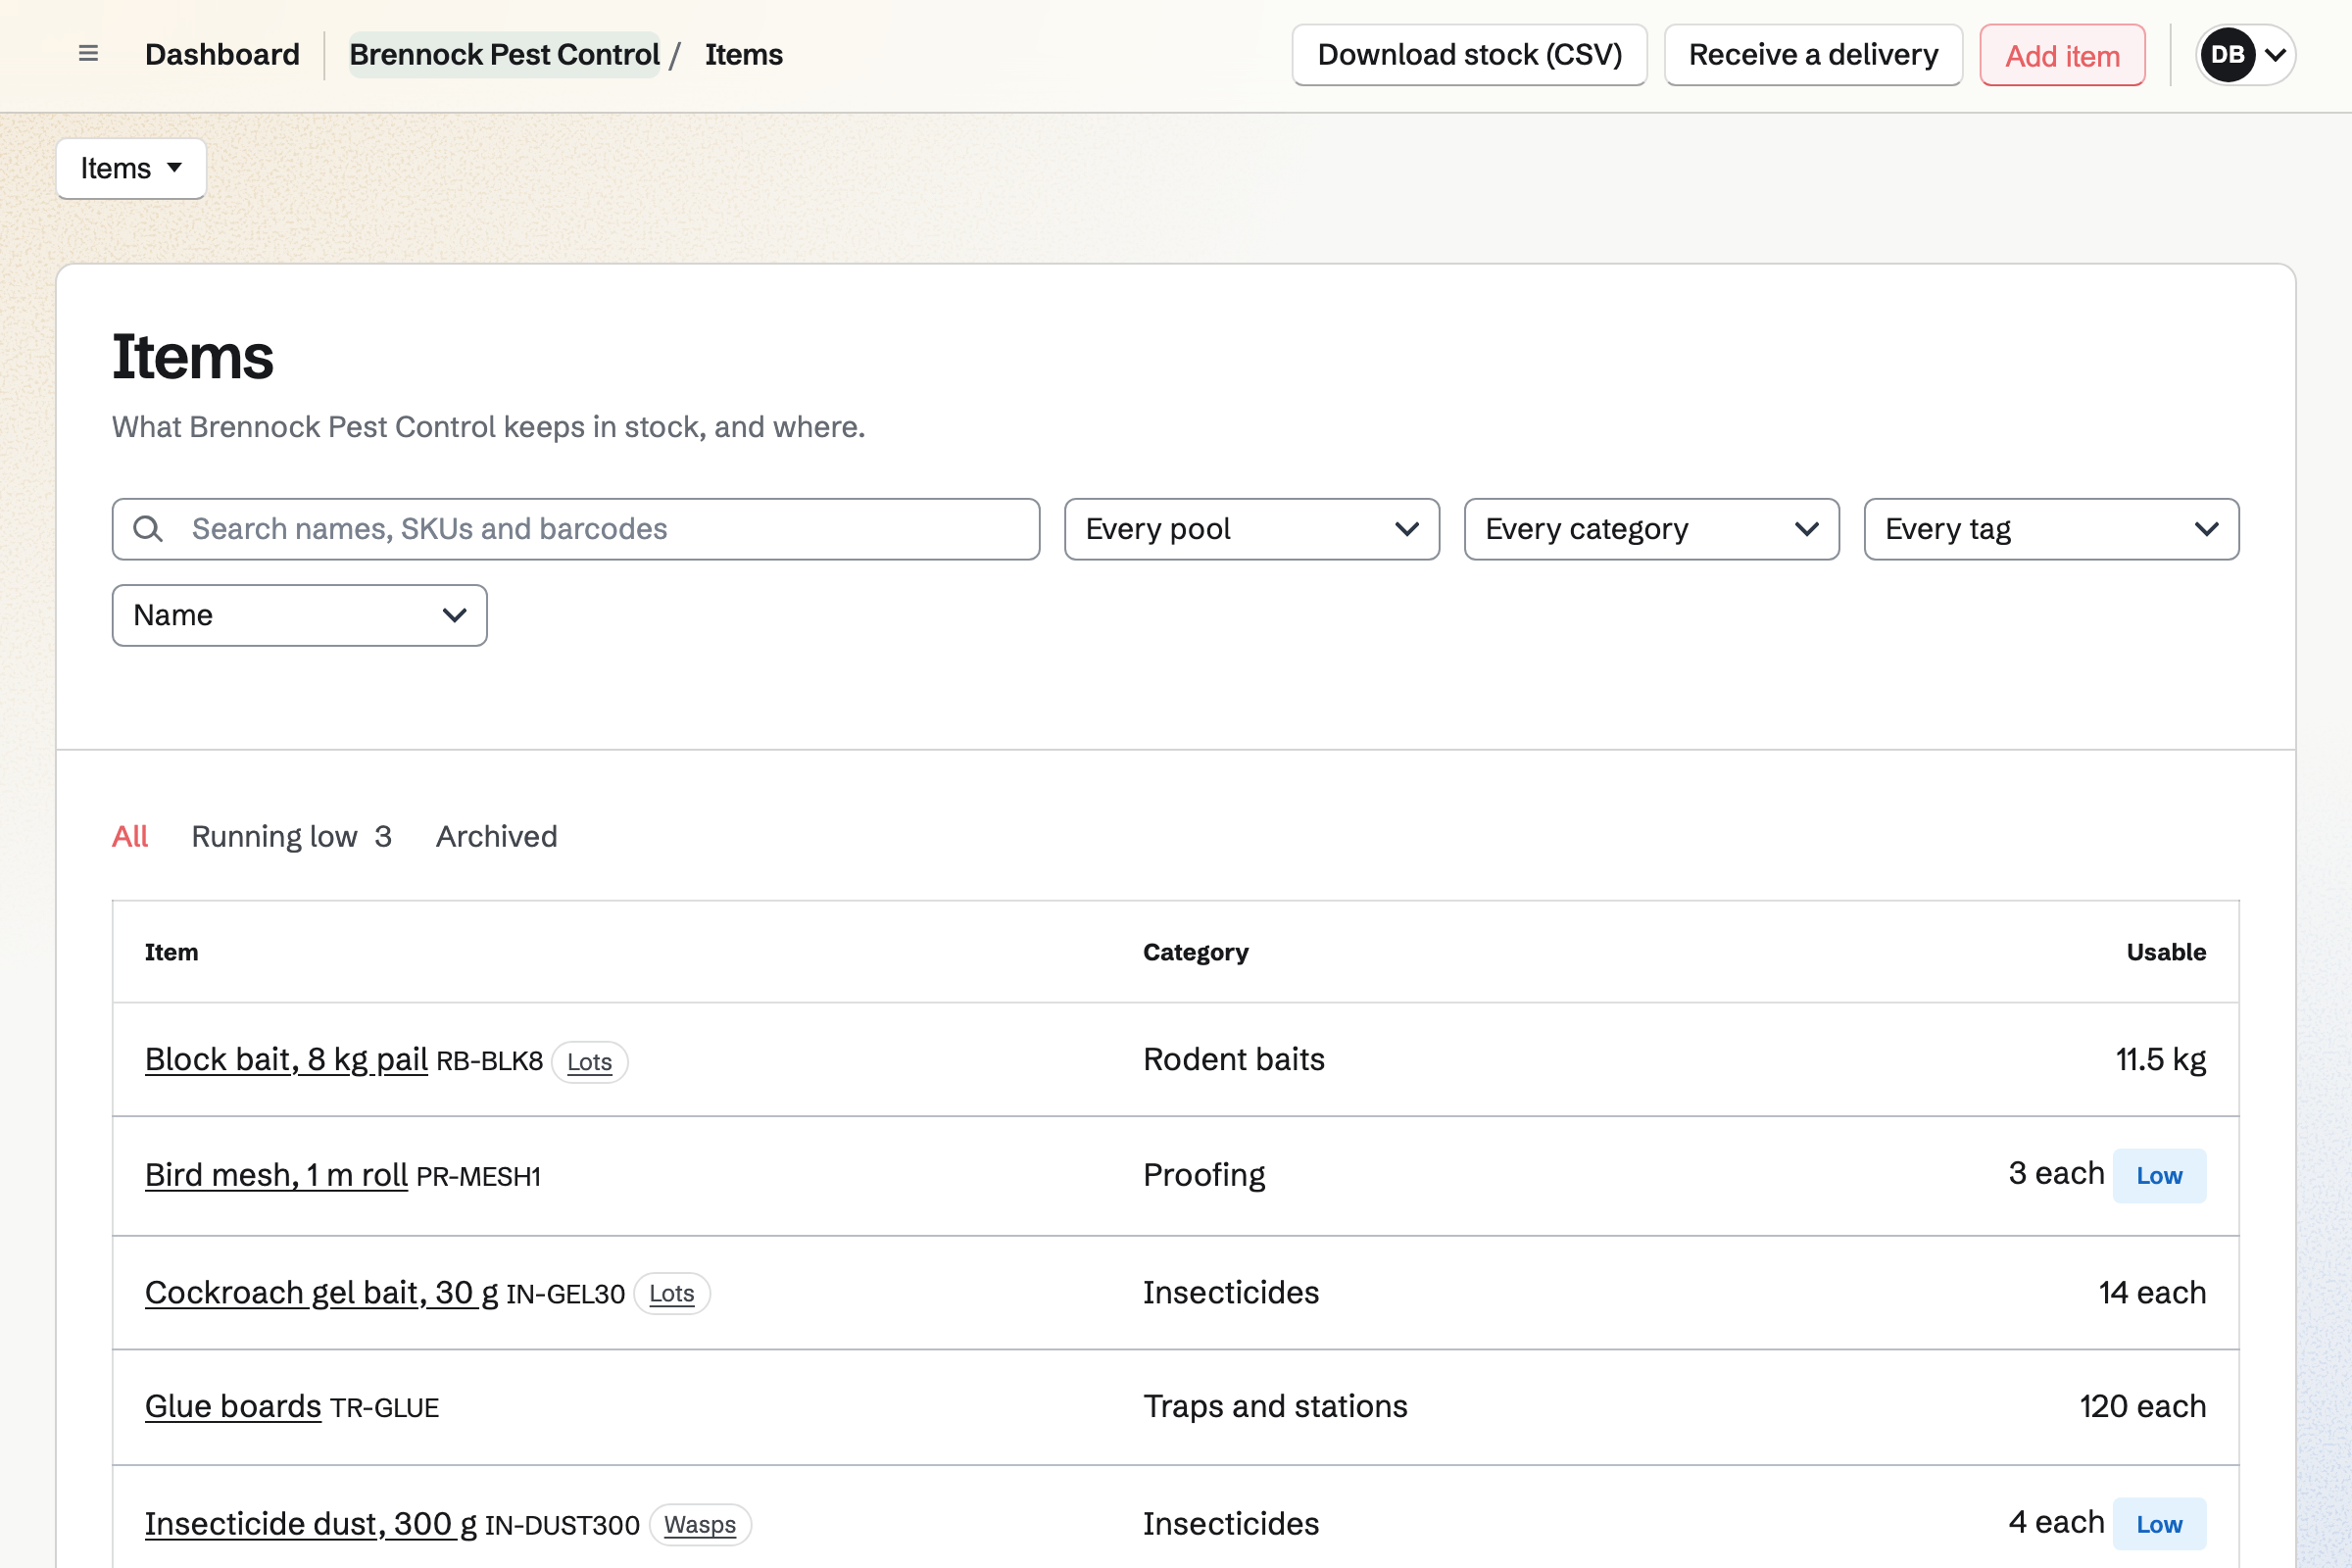2352x1568 pixels.
Task: Click Receive a delivery button
Action: [1813, 54]
